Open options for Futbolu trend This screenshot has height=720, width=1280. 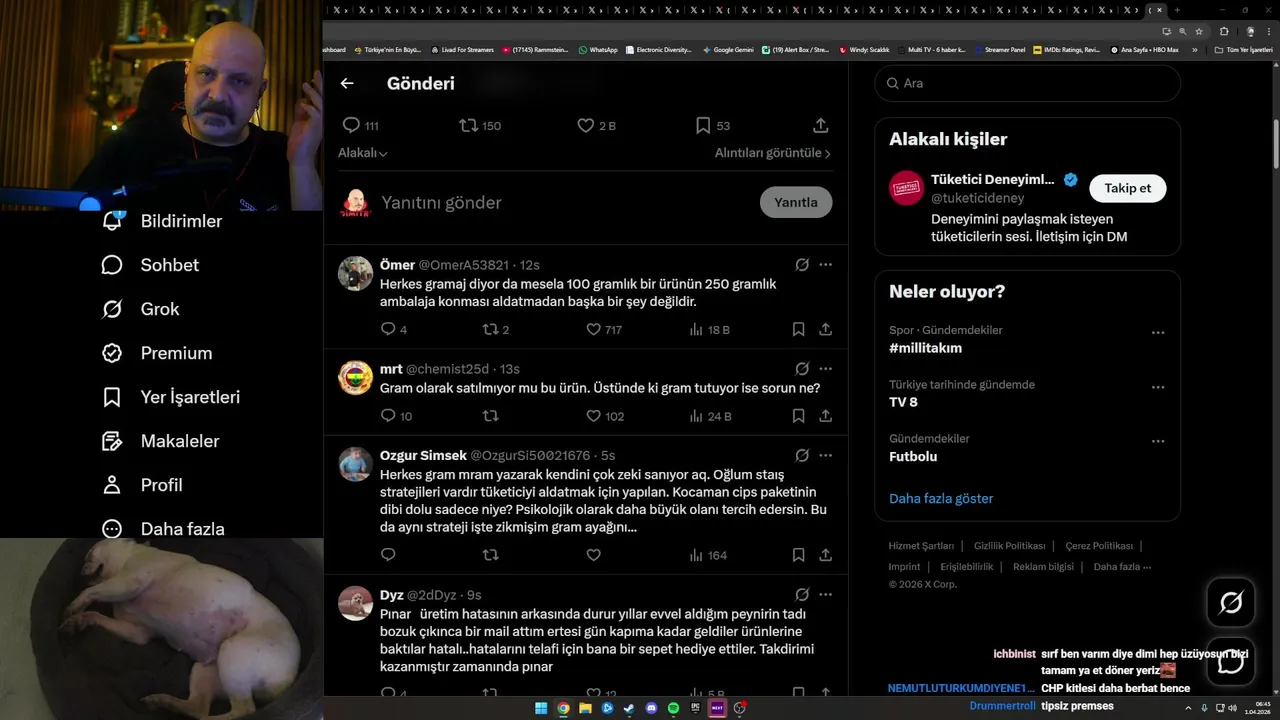(1158, 441)
